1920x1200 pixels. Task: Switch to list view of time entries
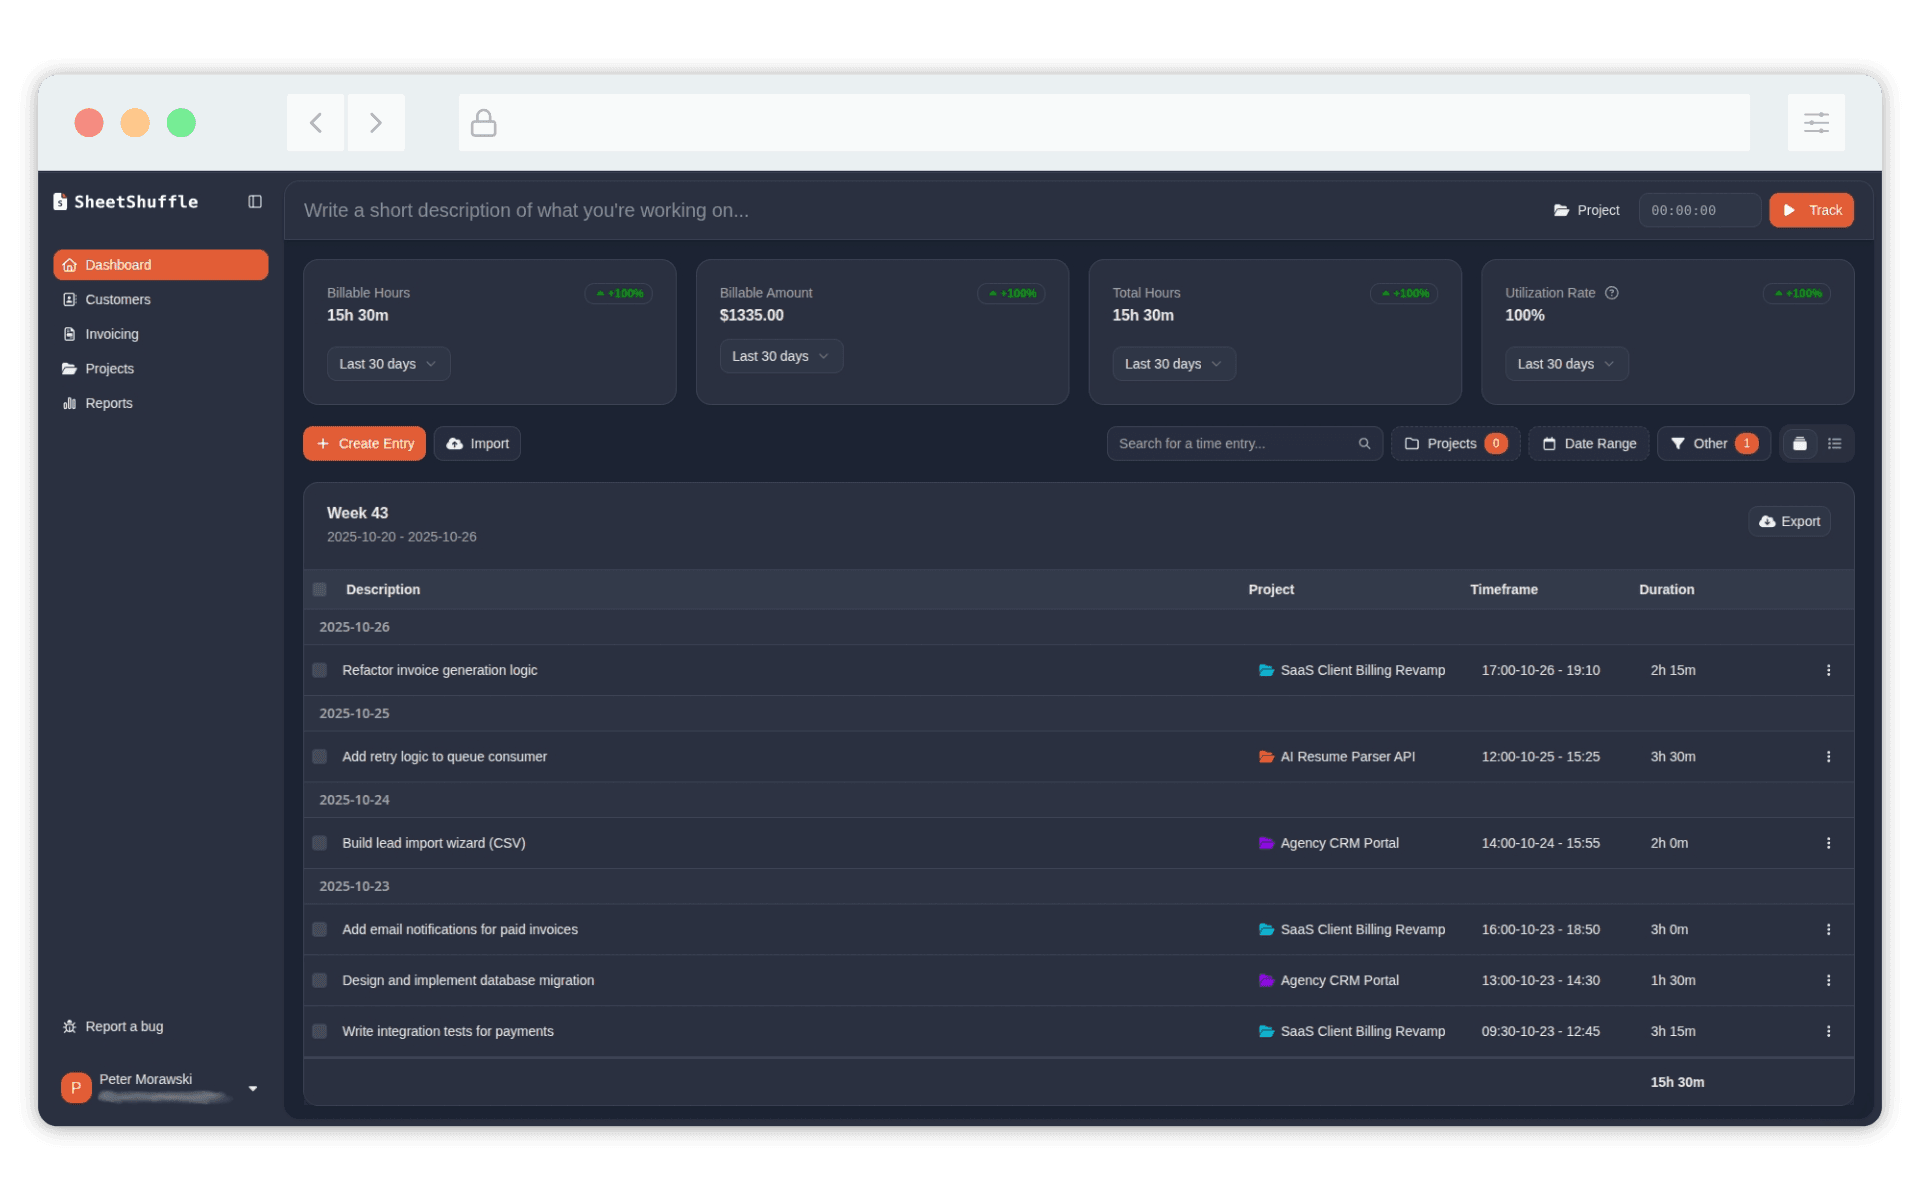pos(1833,443)
